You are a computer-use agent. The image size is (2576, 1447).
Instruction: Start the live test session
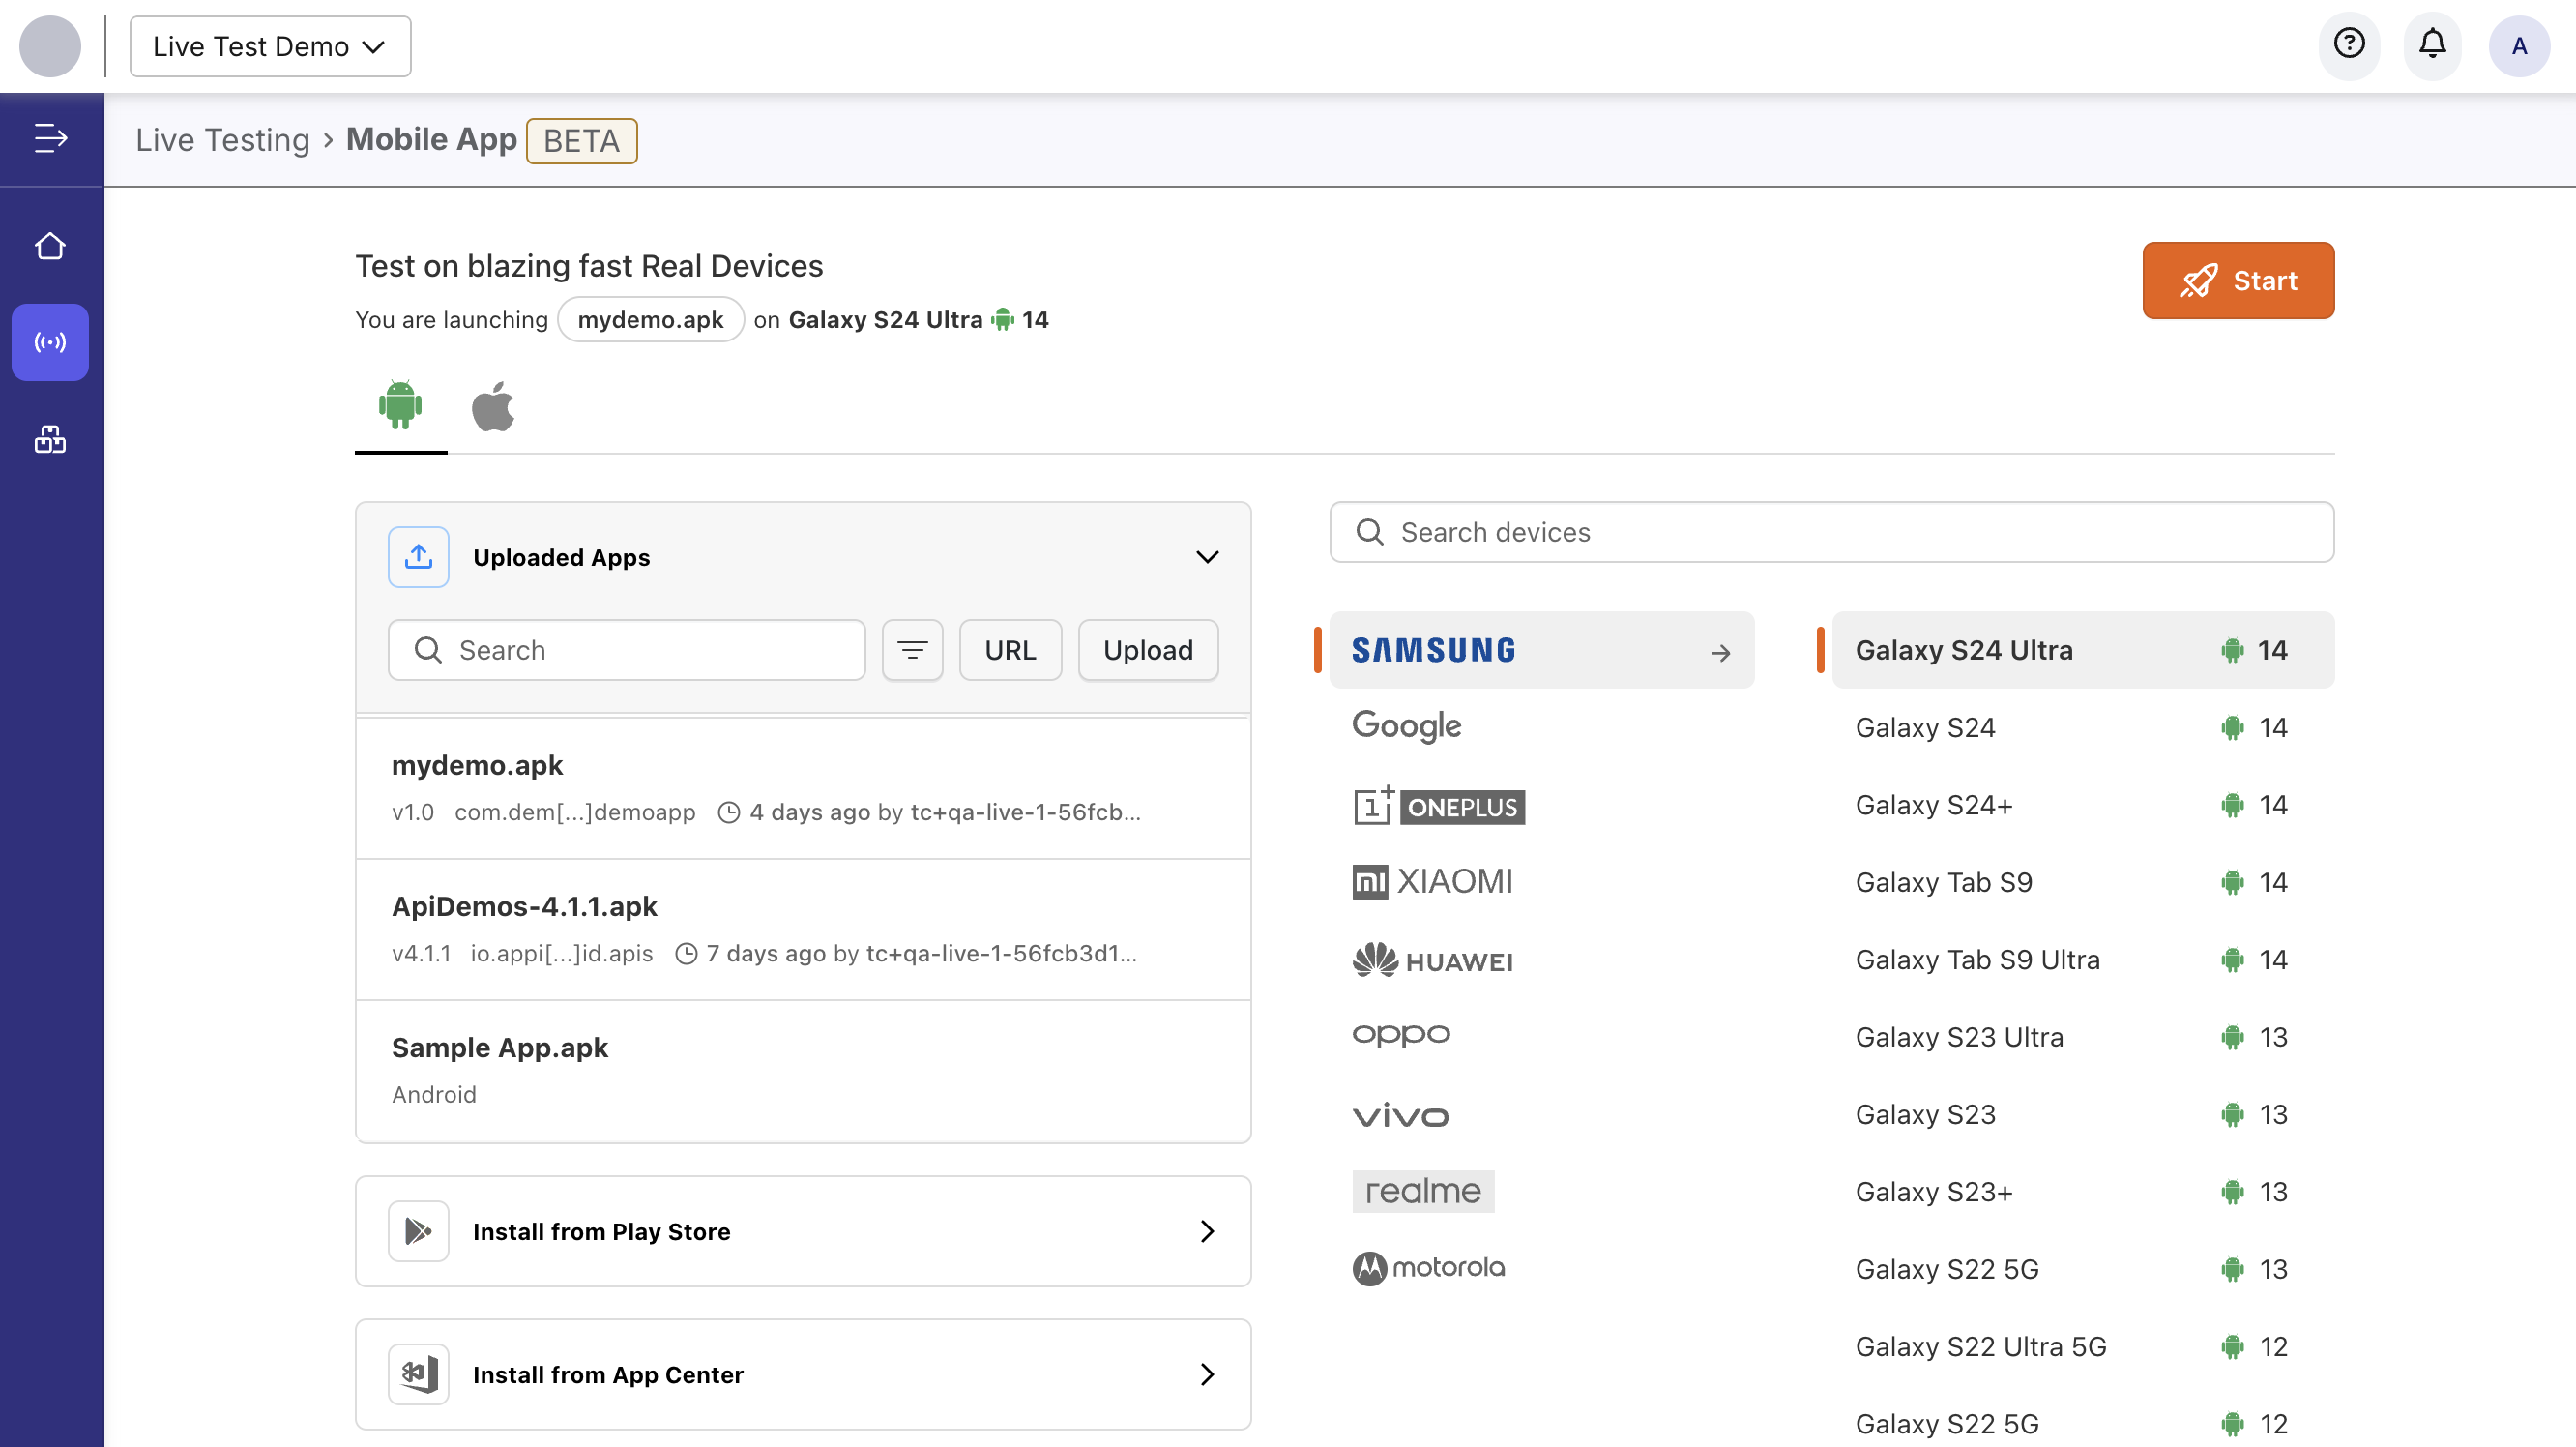[x=2238, y=280]
